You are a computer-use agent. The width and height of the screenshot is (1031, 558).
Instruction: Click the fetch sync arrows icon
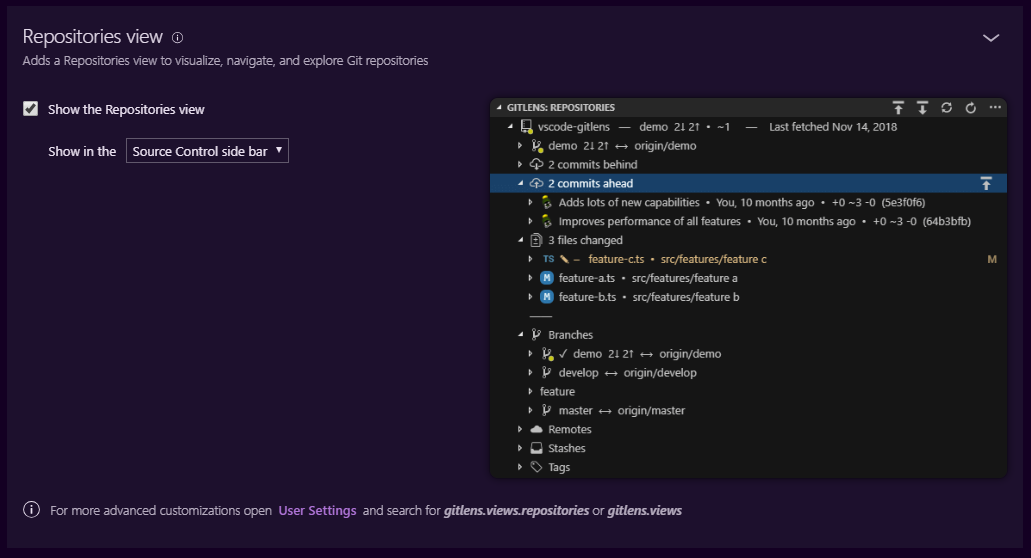pyautogui.click(x=946, y=107)
